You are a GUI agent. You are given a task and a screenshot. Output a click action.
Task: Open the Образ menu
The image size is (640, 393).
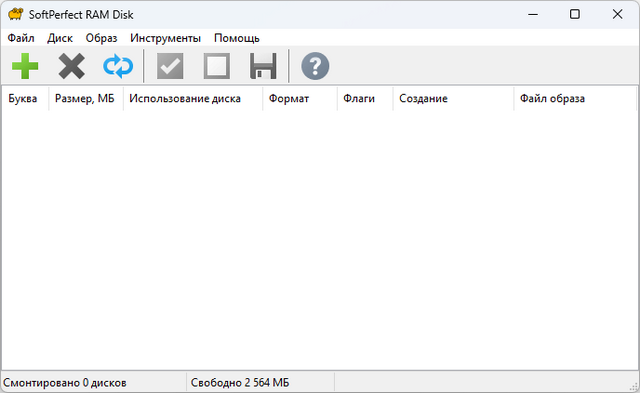pyautogui.click(x=101, y=38)
